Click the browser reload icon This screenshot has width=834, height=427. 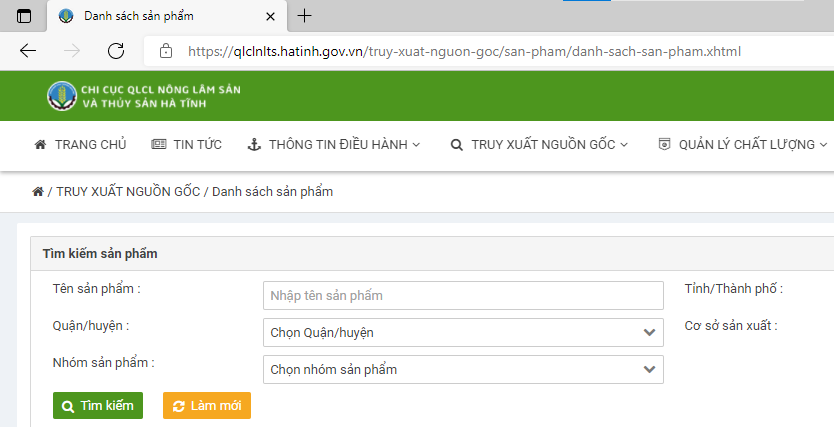tap(116, 51)
